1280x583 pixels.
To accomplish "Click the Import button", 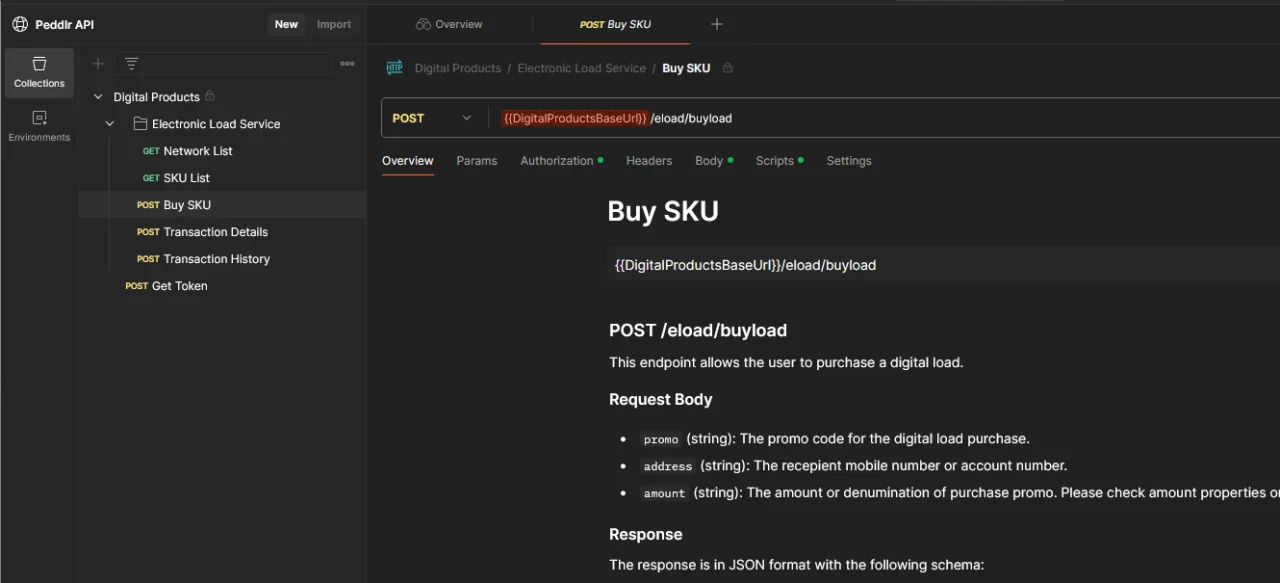I will point(334,24).
